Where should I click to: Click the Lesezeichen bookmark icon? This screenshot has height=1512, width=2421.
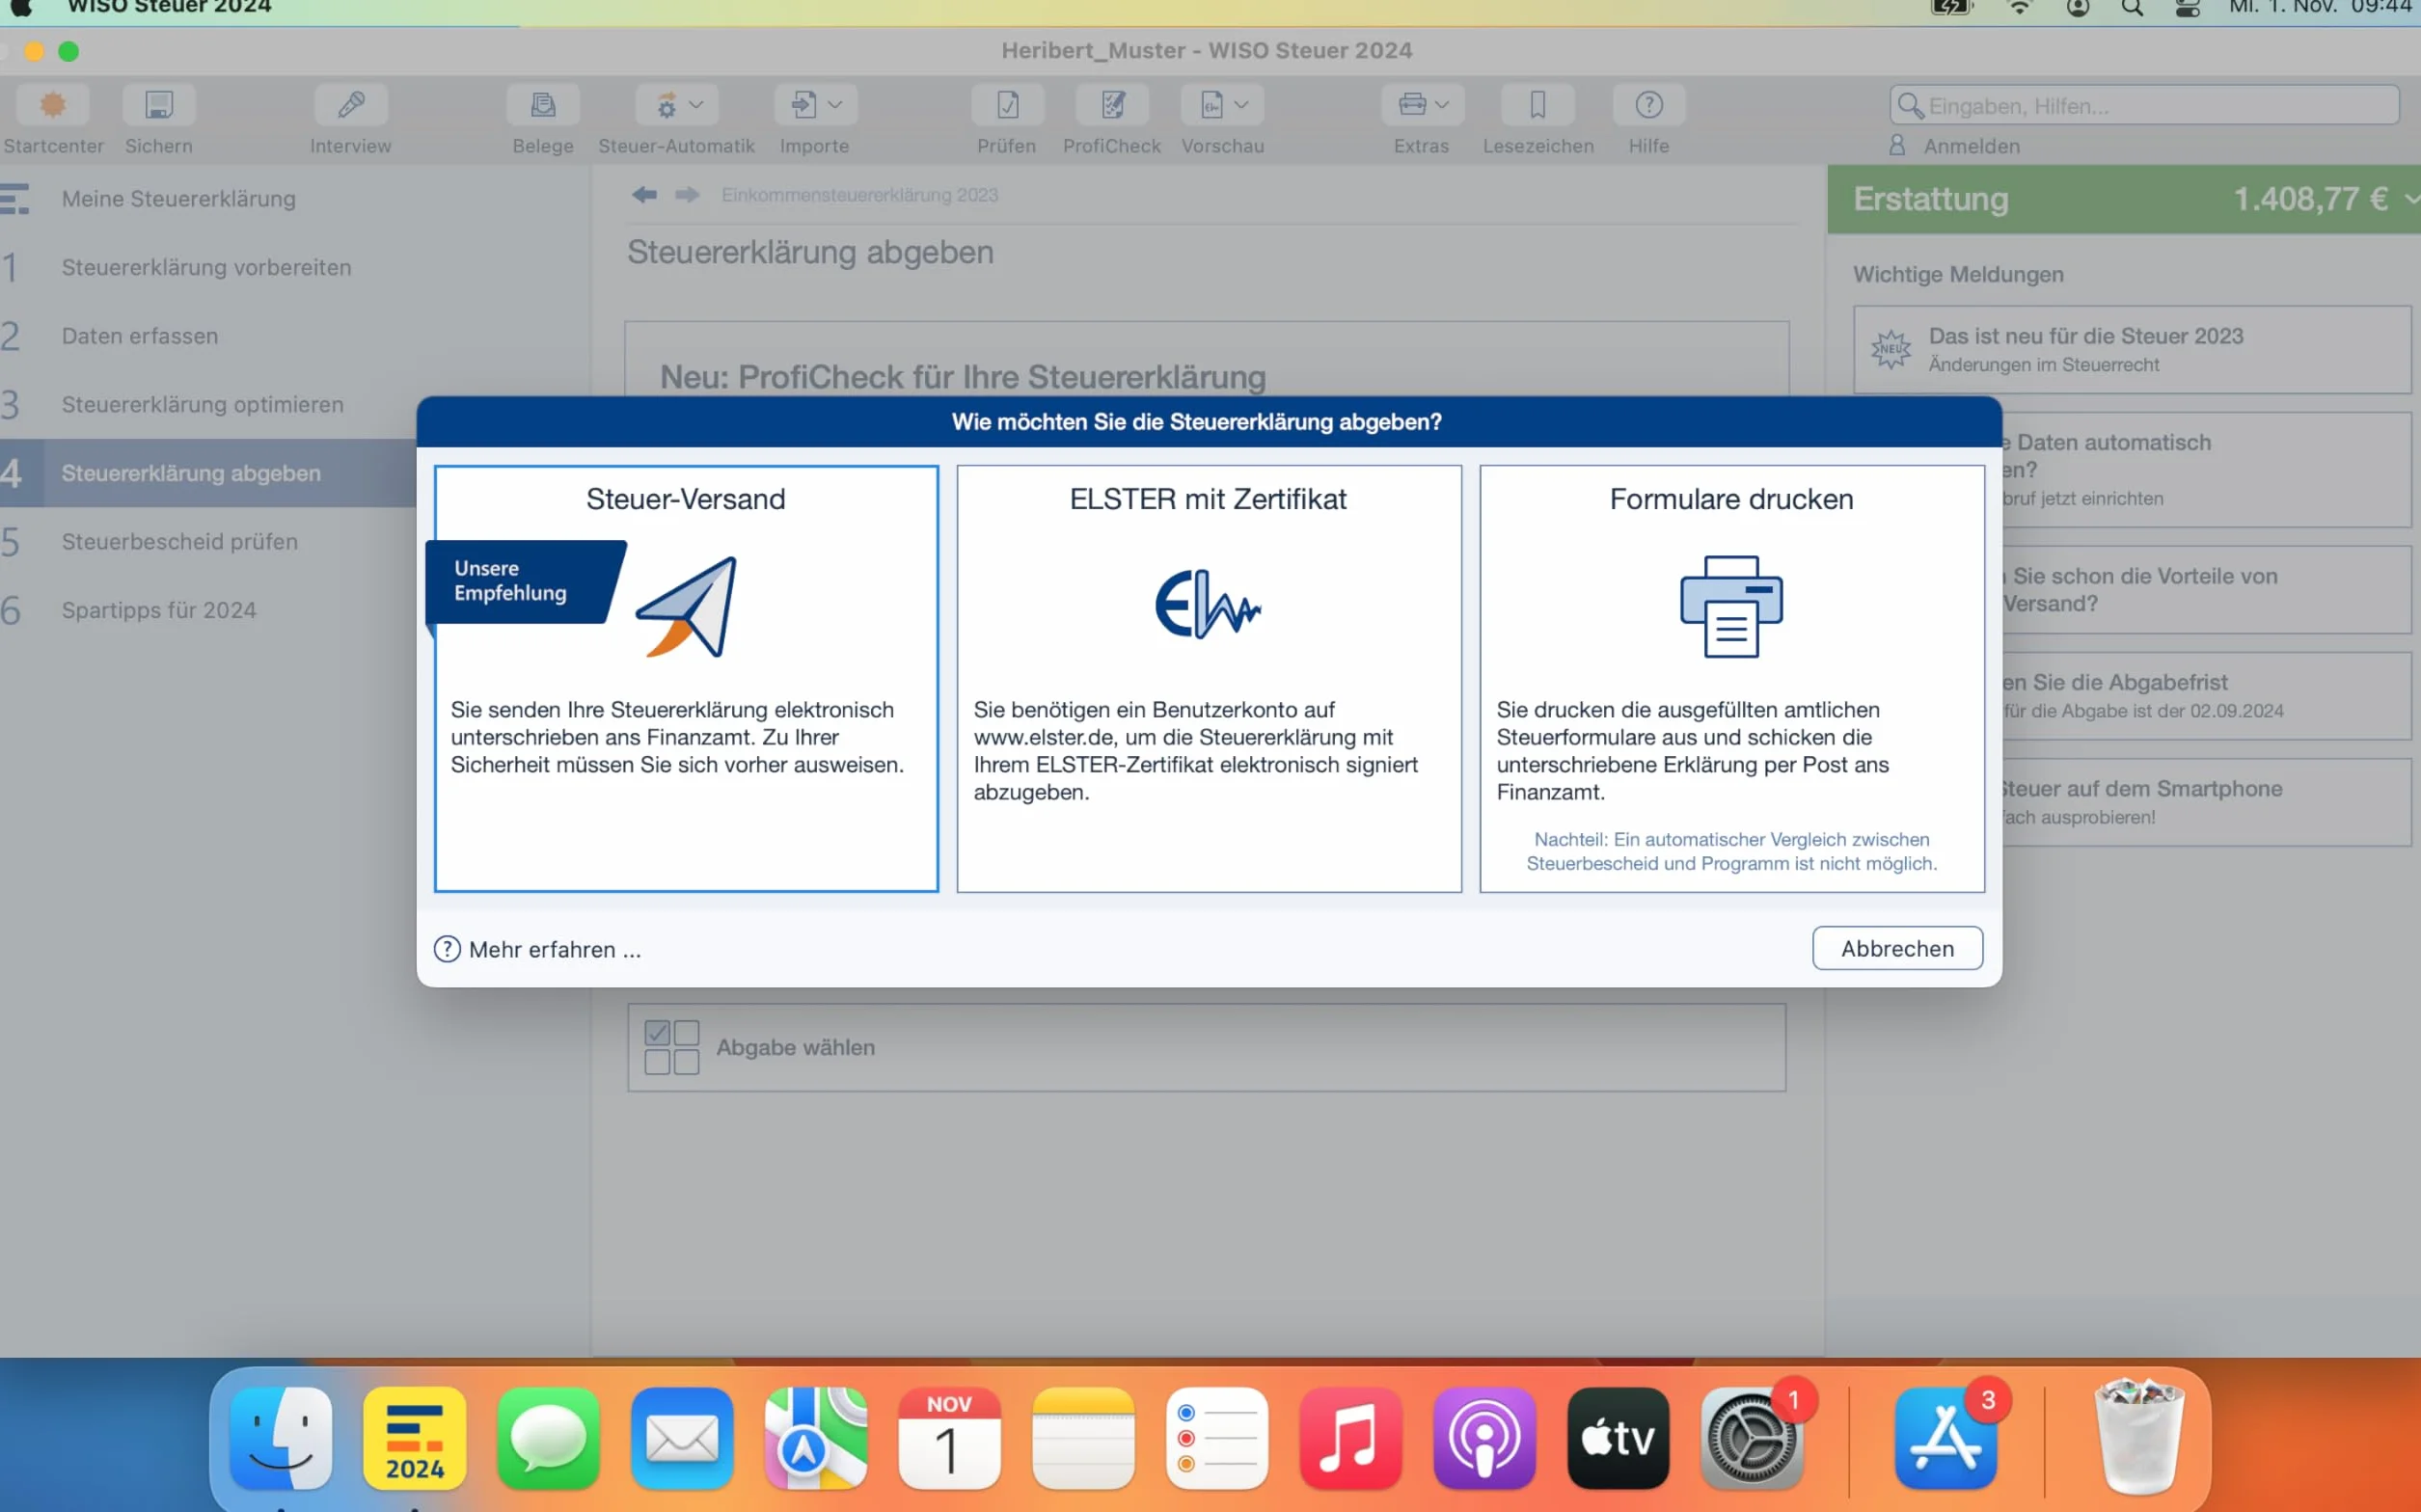1537,105
